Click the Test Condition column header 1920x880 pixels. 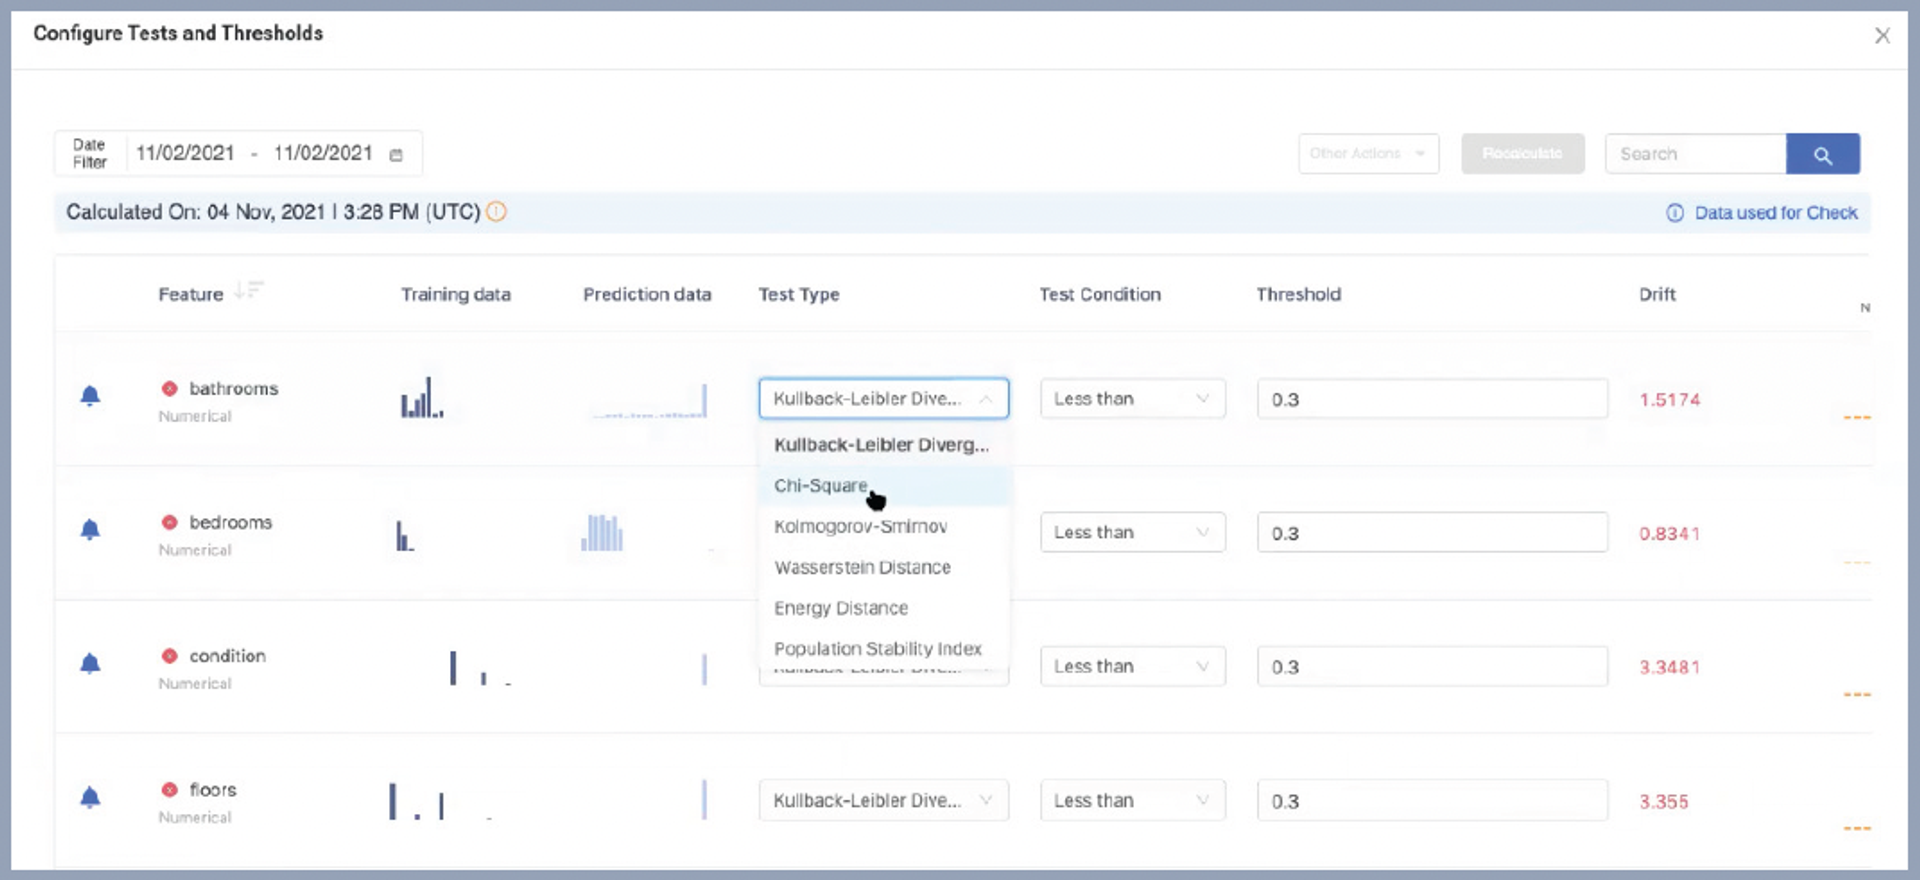tap(1100, 294)
